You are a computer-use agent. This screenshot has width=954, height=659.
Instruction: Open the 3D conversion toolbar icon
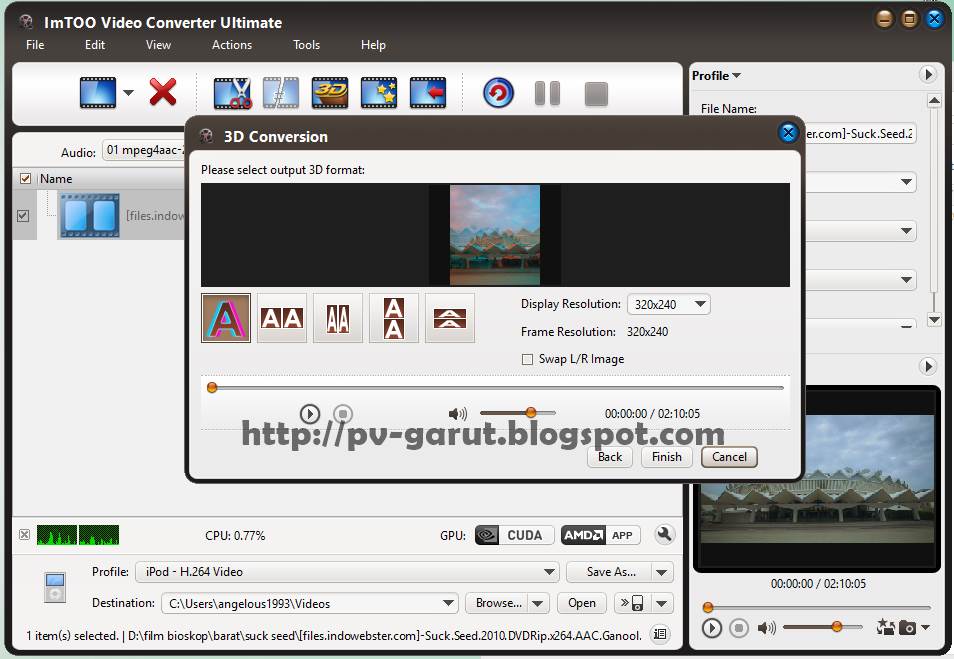[x=330, y=93]
